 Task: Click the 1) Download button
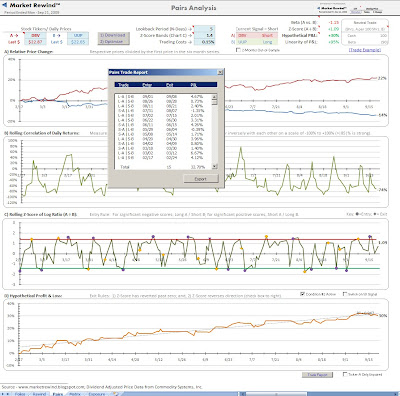[113, 35]
